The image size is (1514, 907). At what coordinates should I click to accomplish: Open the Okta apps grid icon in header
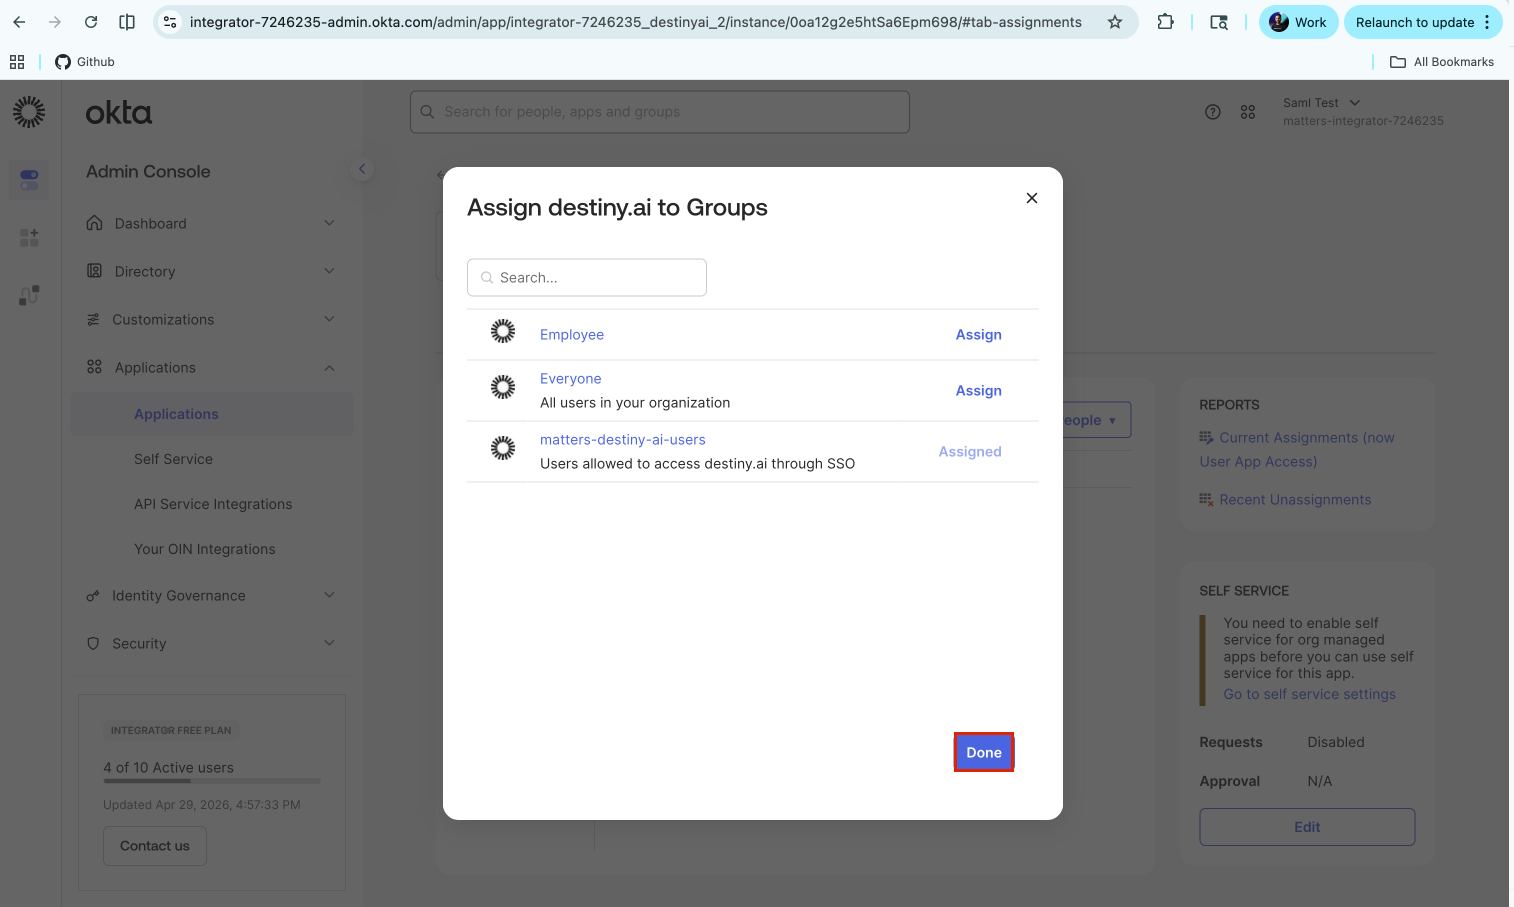coord(1248,112)
